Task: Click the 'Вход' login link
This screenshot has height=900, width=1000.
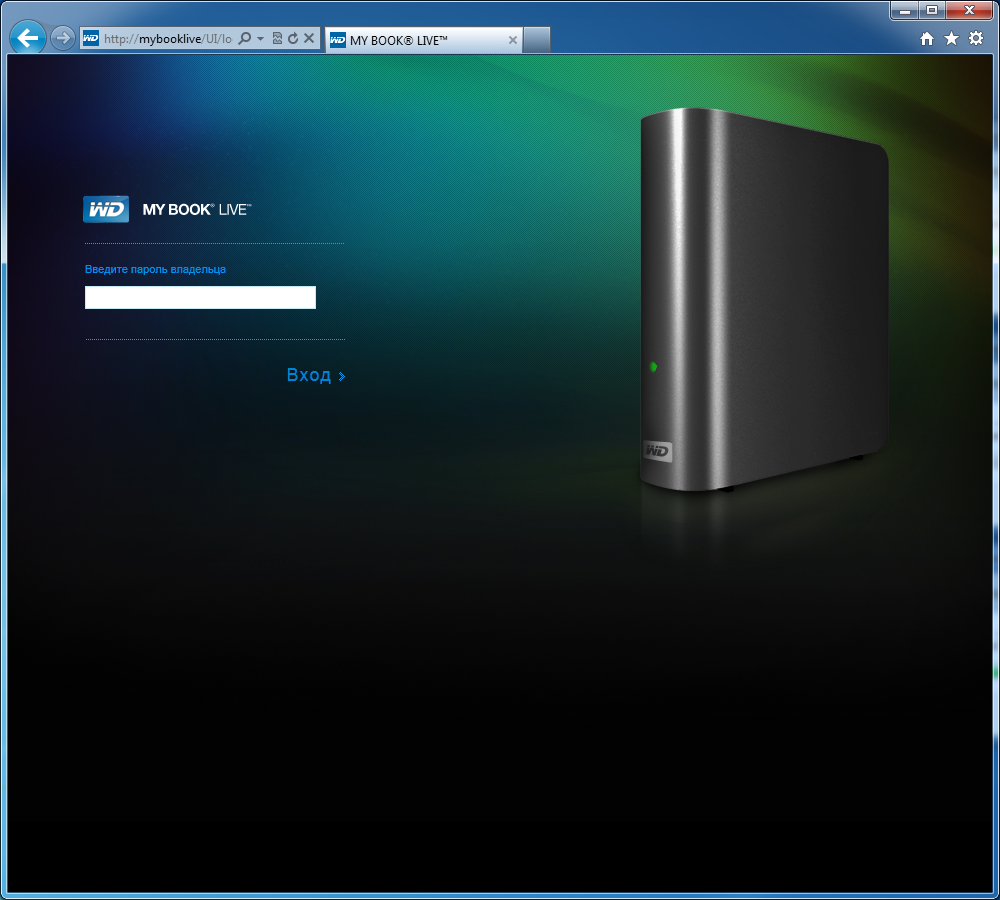Action: (x=309, y=375)
